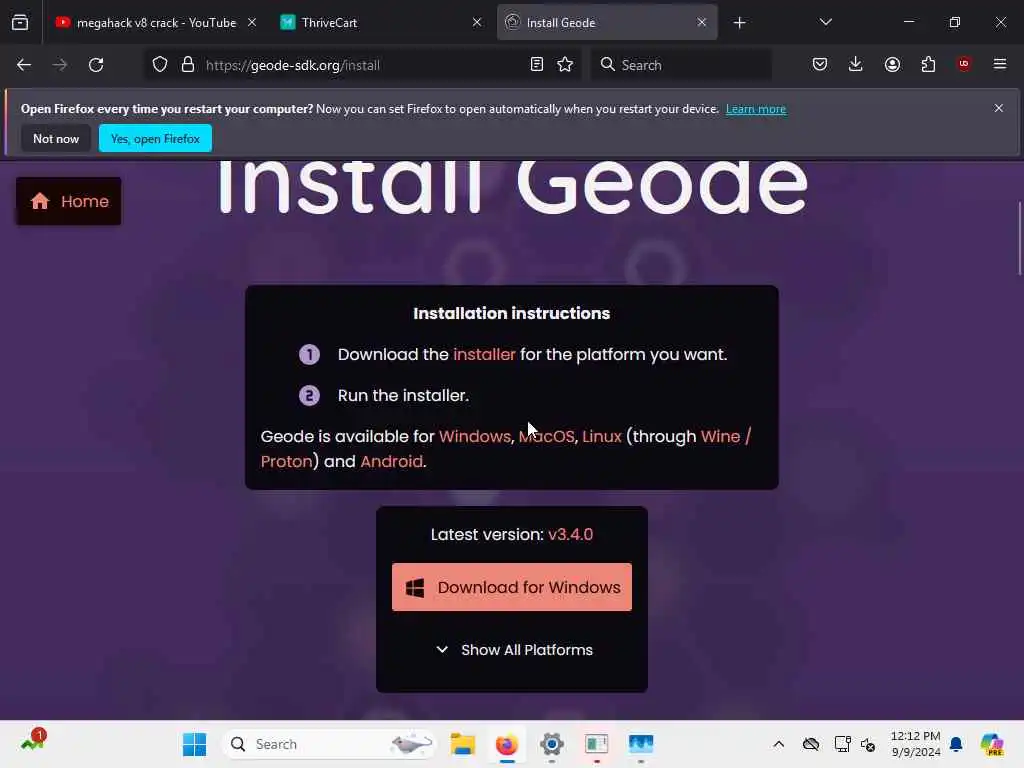Open the Learn more link
This screenshot has height=768, width=1024.
756,109
